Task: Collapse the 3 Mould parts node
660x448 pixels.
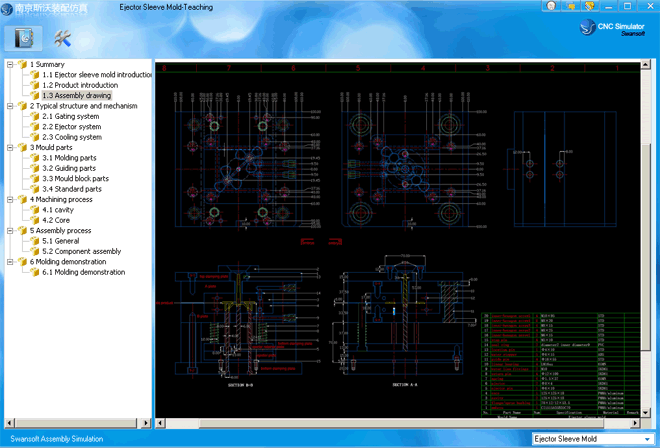Action: (x=10, y=147)
